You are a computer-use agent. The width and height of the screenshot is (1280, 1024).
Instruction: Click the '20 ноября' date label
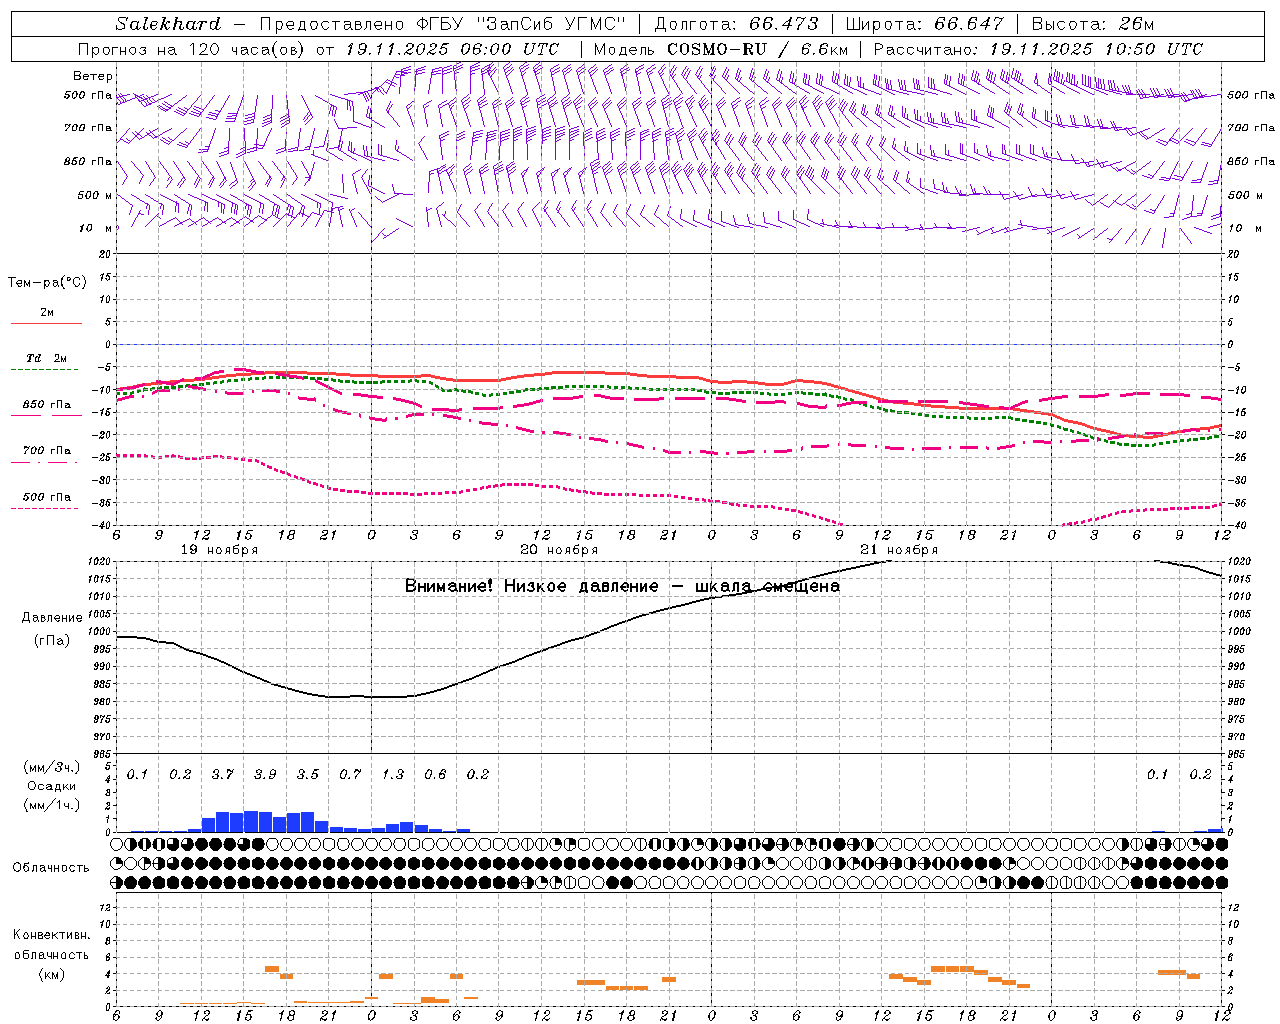click(559, 550)
